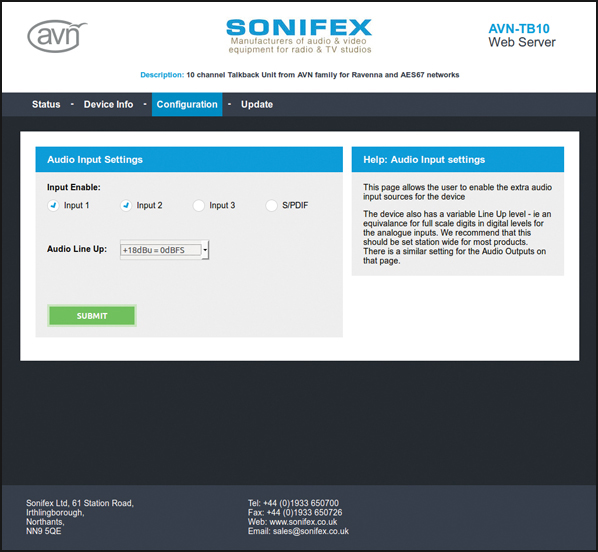Enable the Input 3 checkbox

pos(199,206)
